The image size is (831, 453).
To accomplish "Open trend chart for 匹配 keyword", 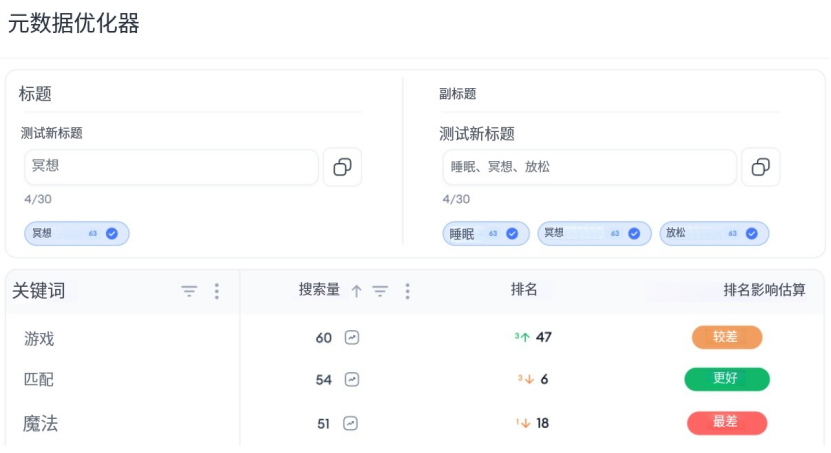I will point(351,380).
